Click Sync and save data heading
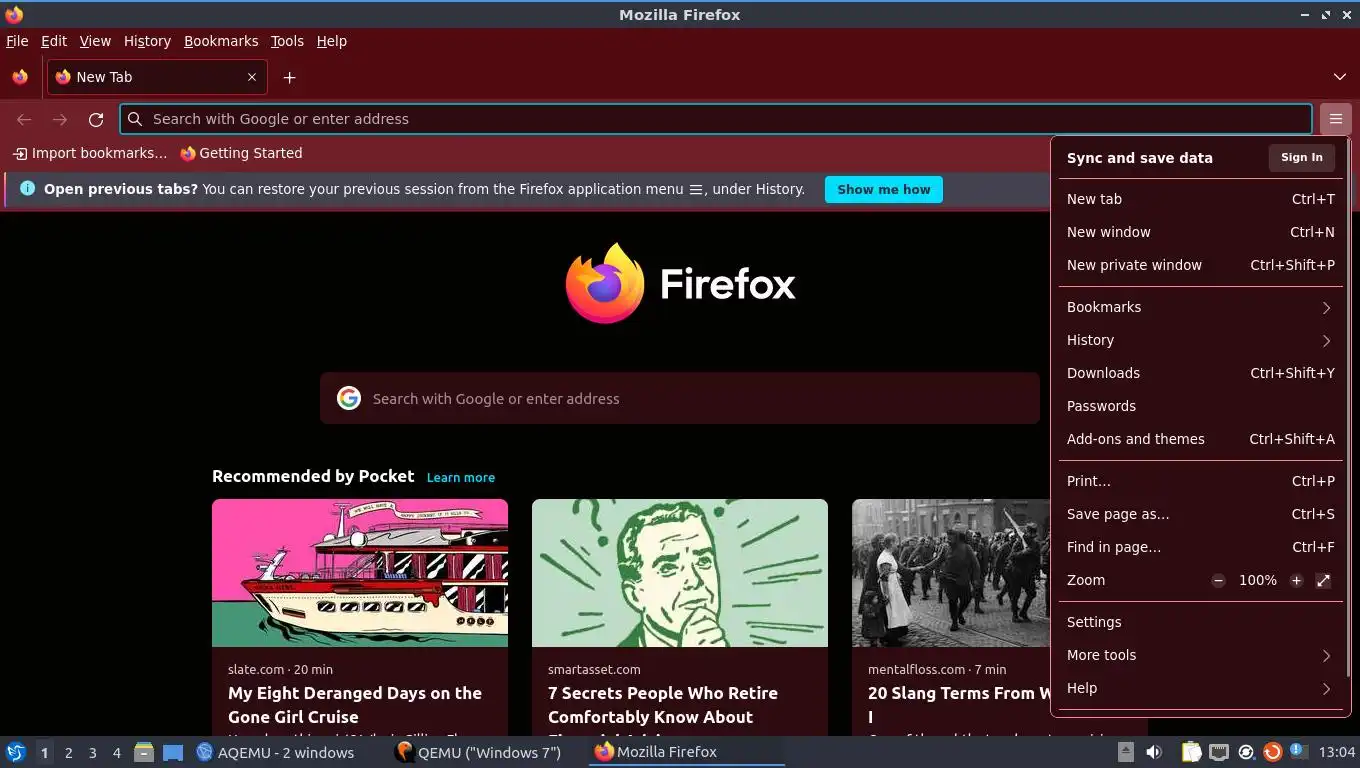Image resolution: width=1360 pixels, height=768 pixels. point(1139,158)
